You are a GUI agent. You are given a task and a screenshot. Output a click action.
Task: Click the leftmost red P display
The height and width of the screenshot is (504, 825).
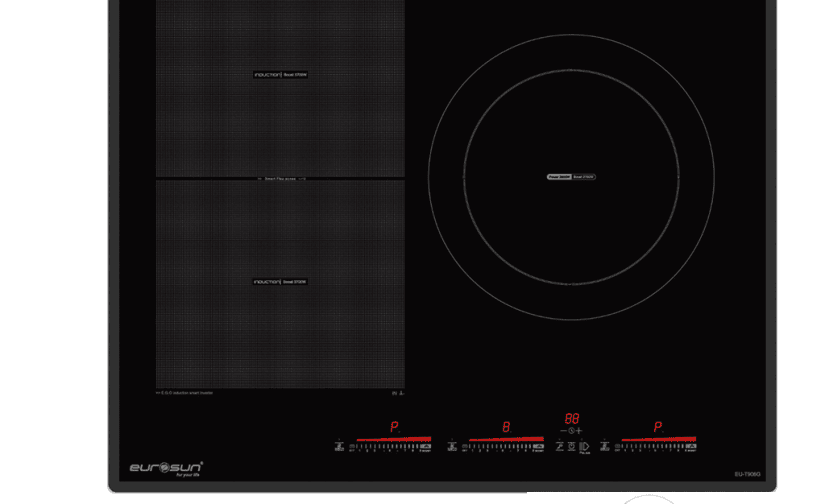(x=395, y=427)
